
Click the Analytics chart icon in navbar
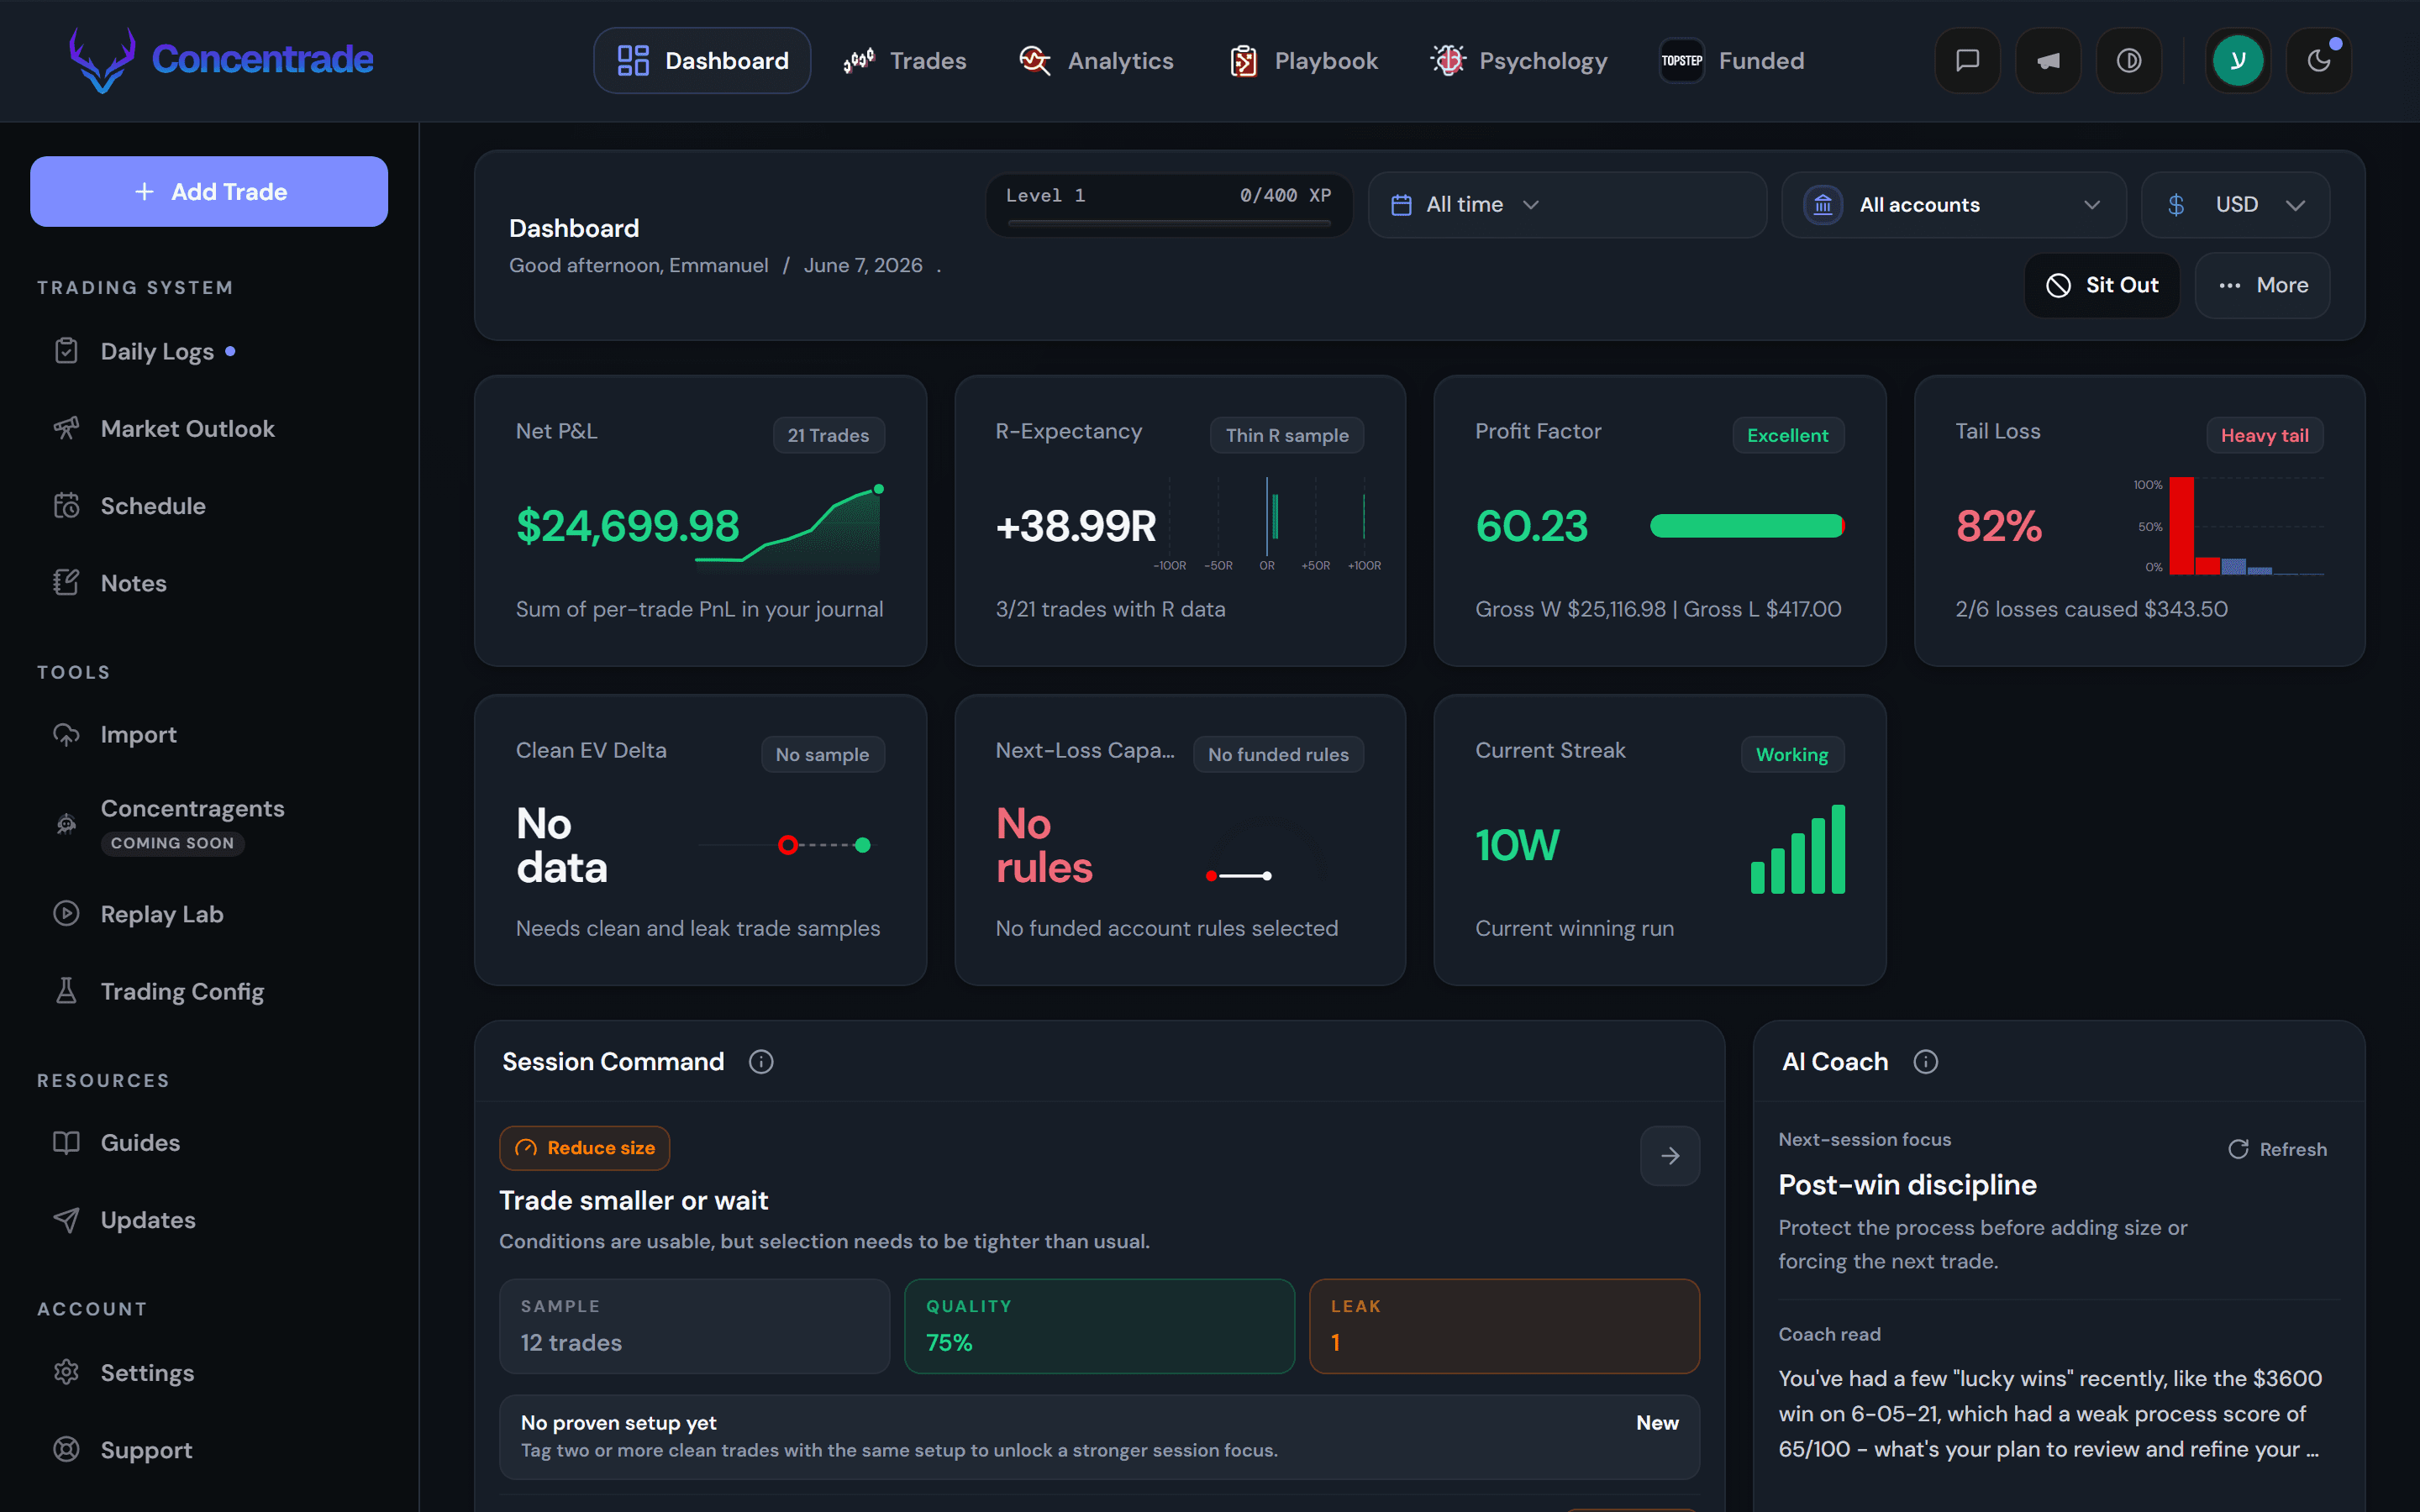click(1035, 61)
